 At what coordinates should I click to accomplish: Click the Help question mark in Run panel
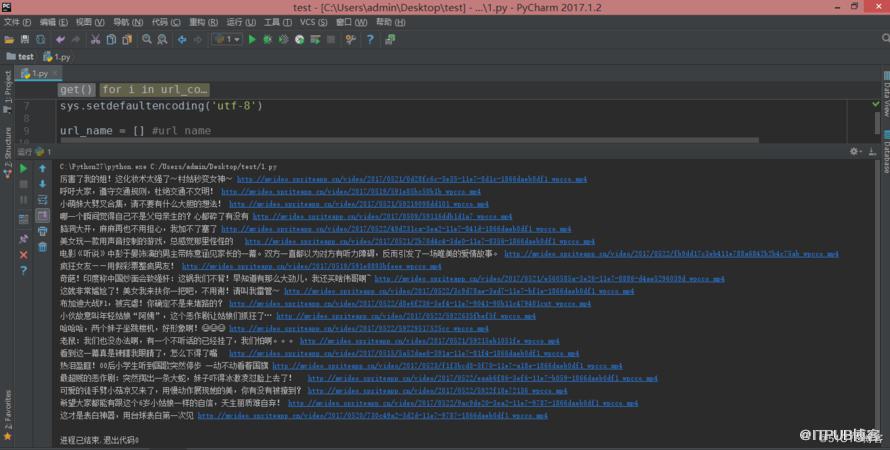coord(23,271)
